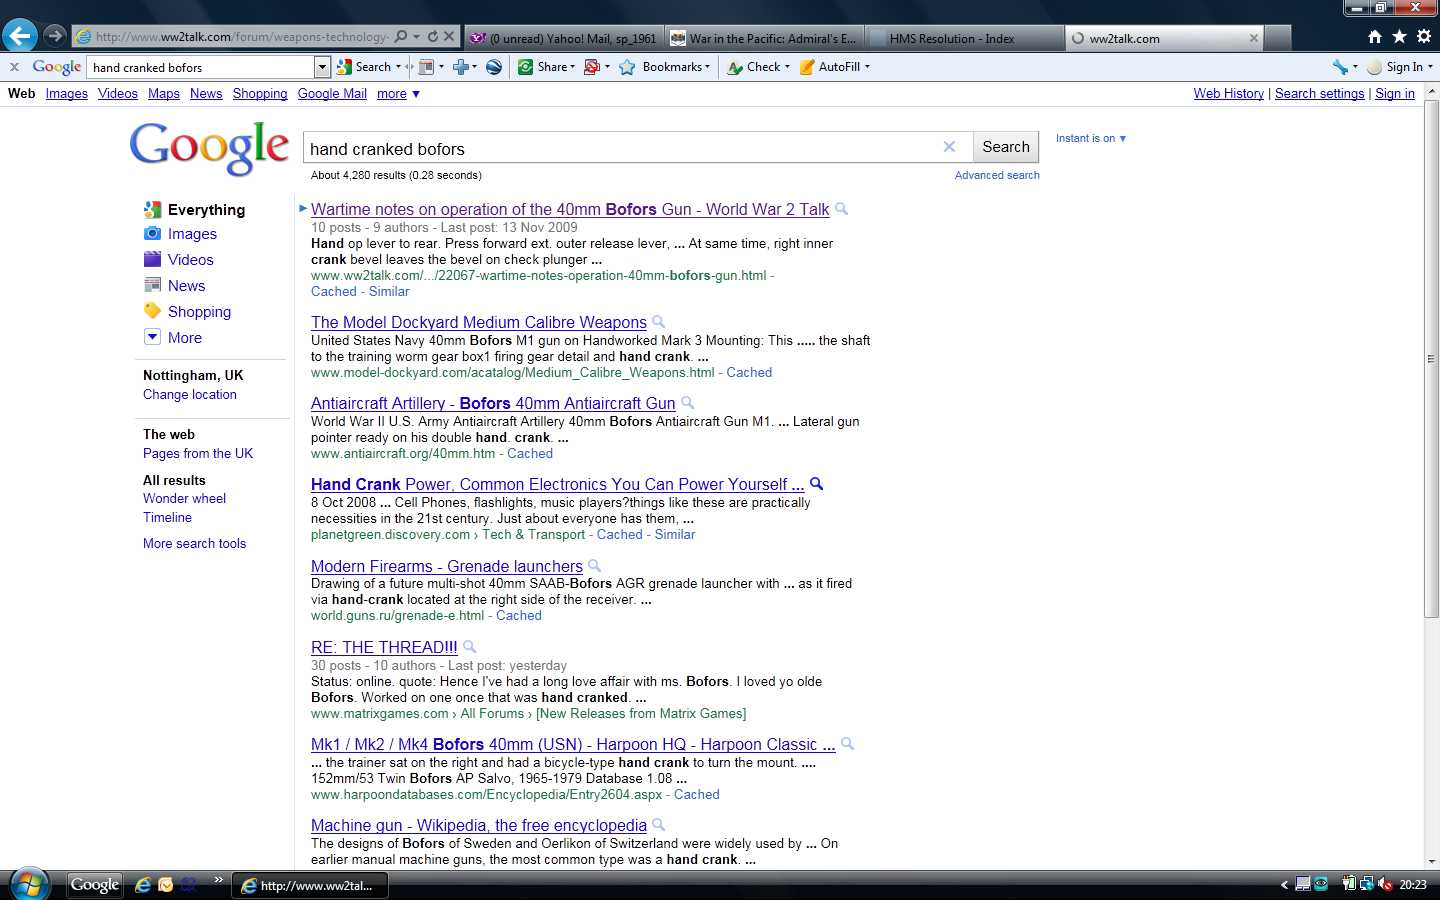Click Change location link

(190, 395)
